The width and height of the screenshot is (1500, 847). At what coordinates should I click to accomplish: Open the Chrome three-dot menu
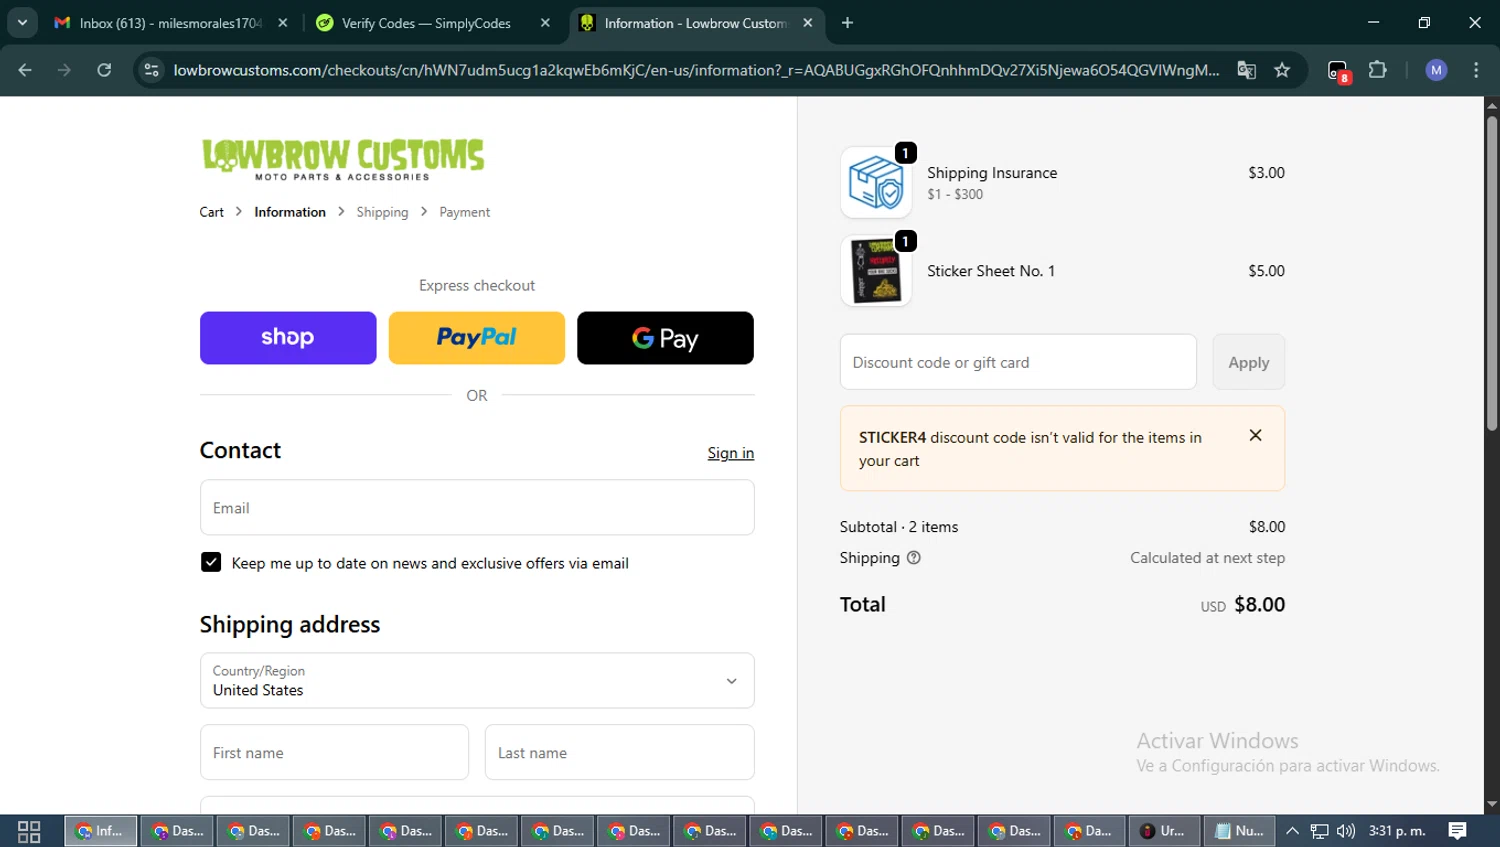point(1476,70)
